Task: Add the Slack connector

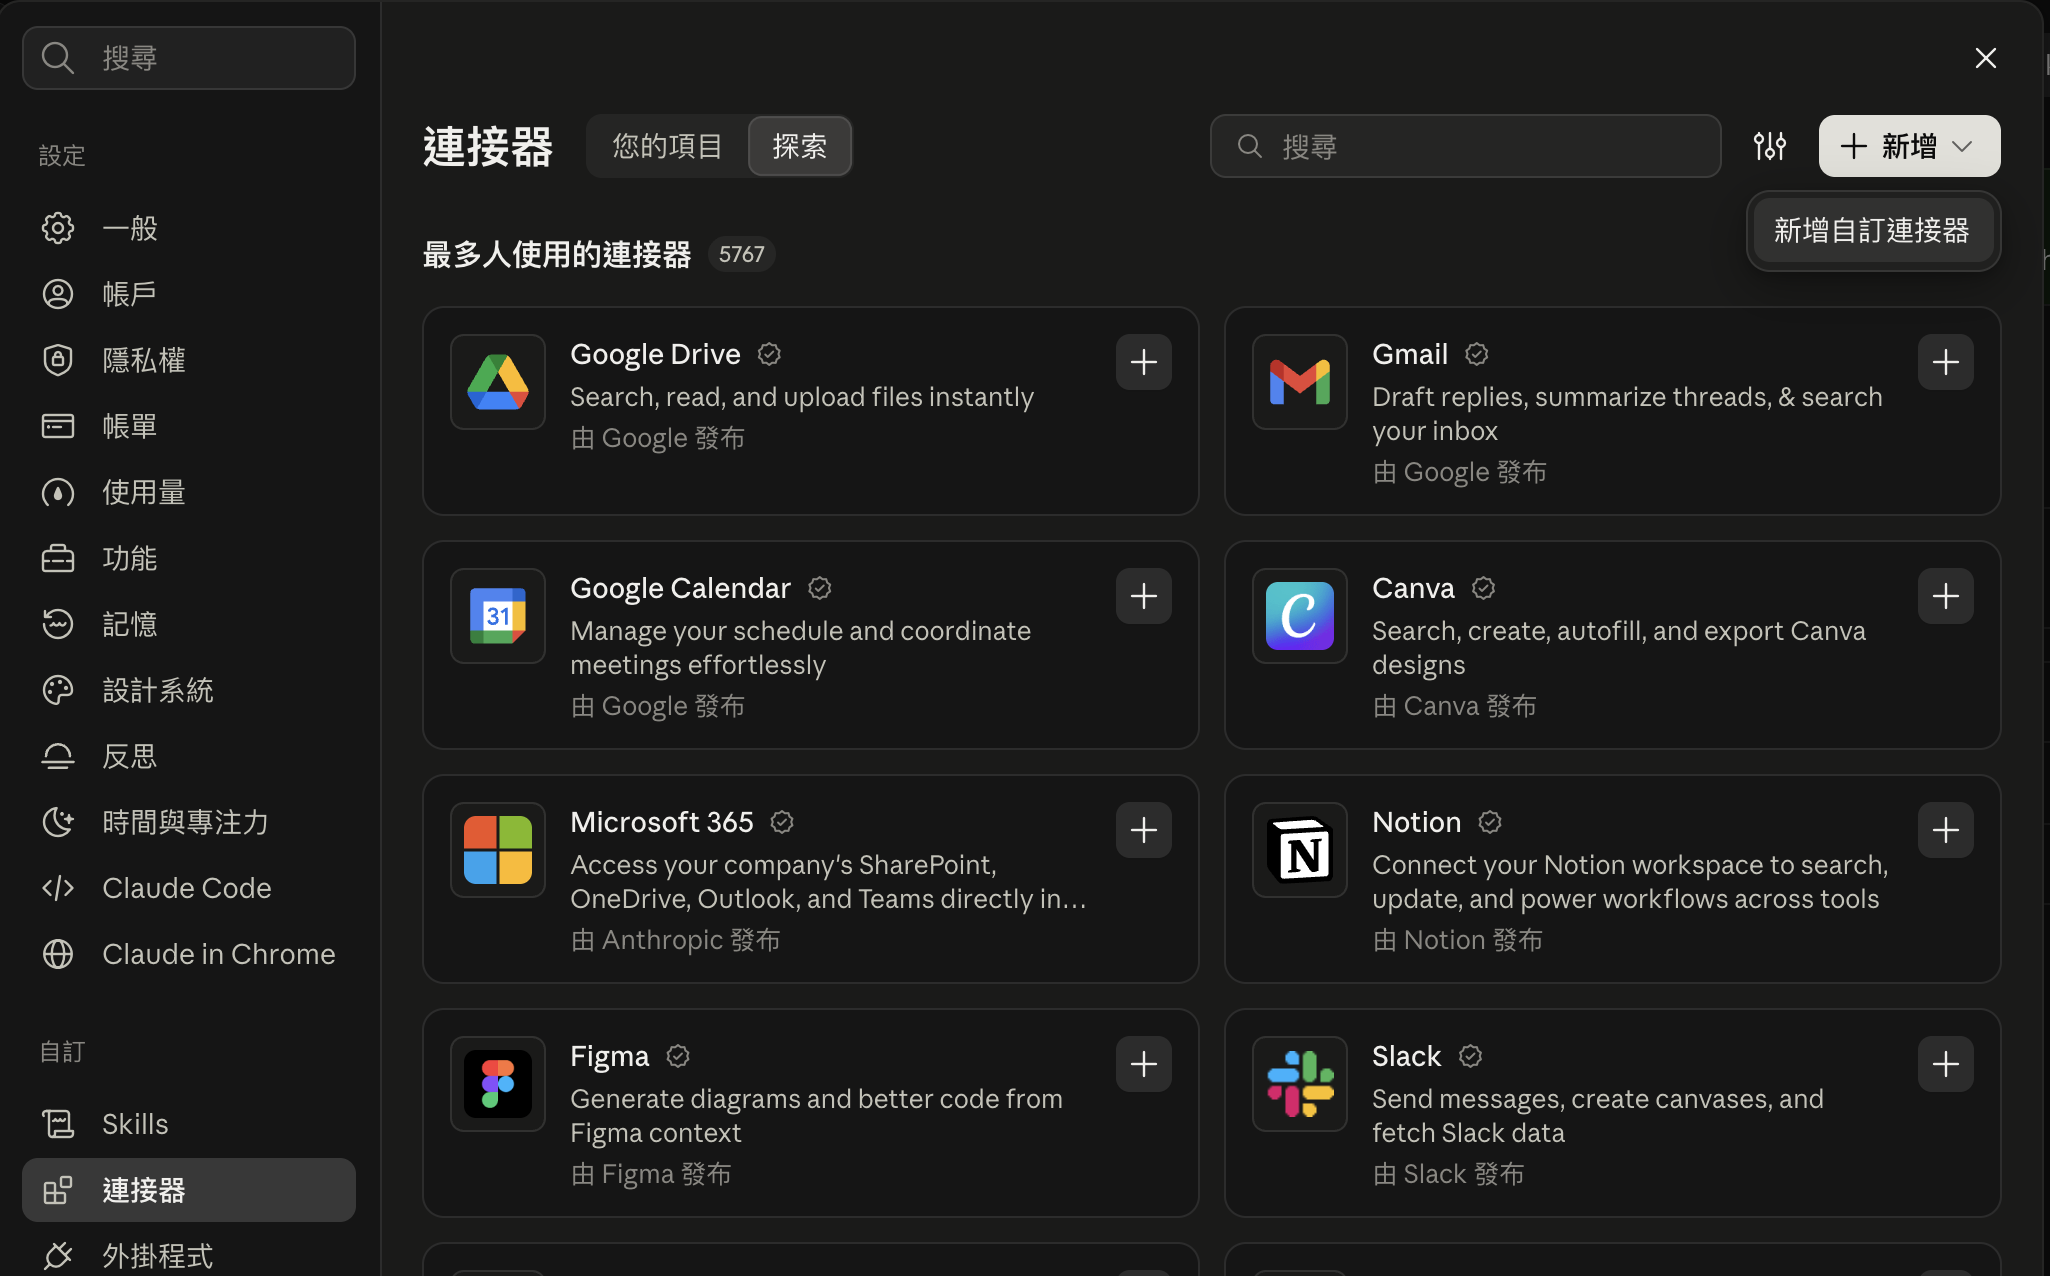Action: click(1945, 1064)
